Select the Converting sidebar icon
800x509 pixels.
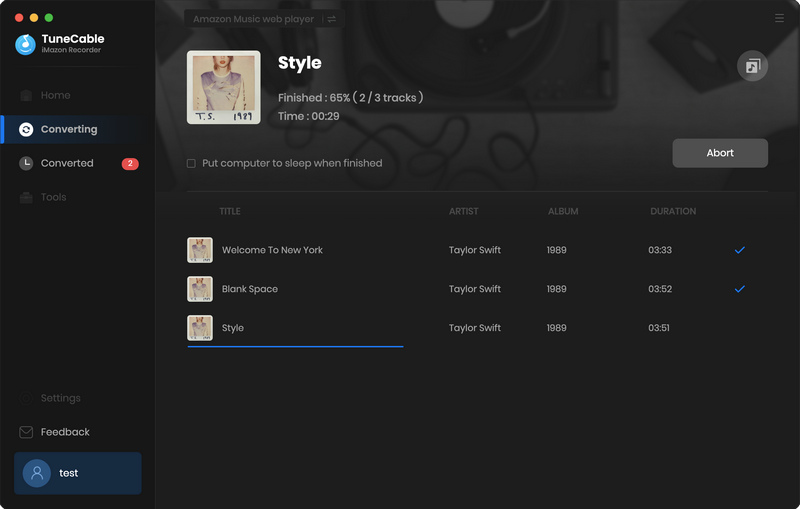pyautogui.click(x=26, y=130)
